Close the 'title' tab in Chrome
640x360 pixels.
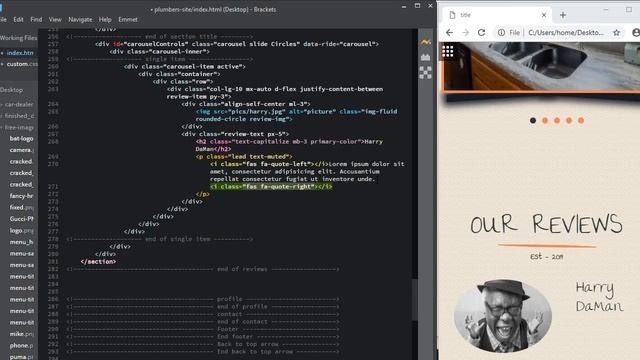tap(544, 15)
